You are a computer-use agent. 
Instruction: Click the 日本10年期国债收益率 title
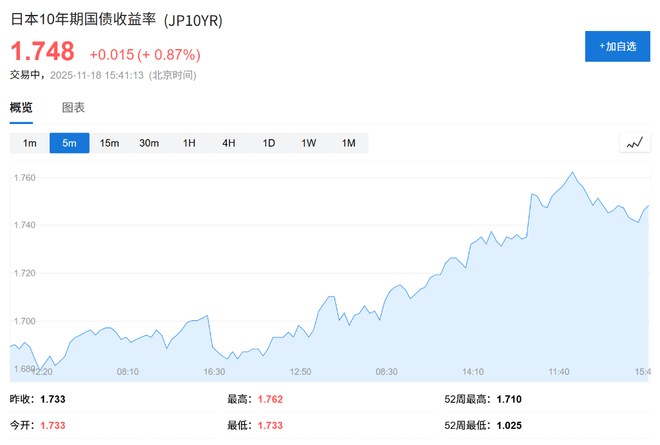coord(83,20)
